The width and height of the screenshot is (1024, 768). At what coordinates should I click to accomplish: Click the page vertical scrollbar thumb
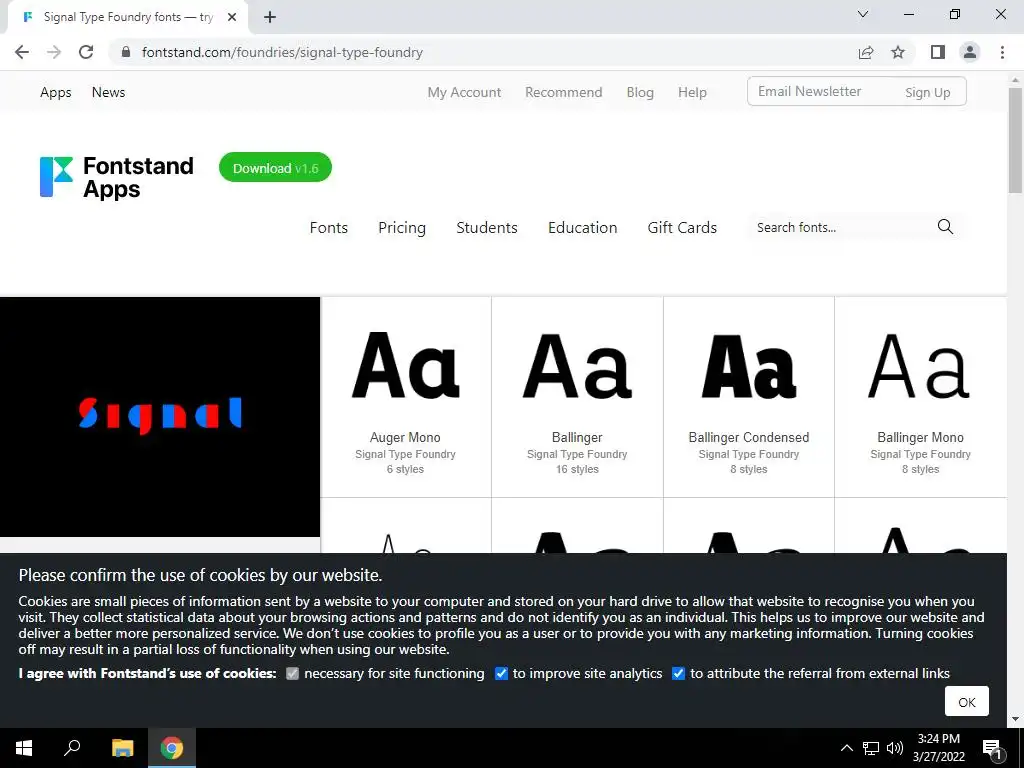pyautogui.click(x=1015, y=140)
